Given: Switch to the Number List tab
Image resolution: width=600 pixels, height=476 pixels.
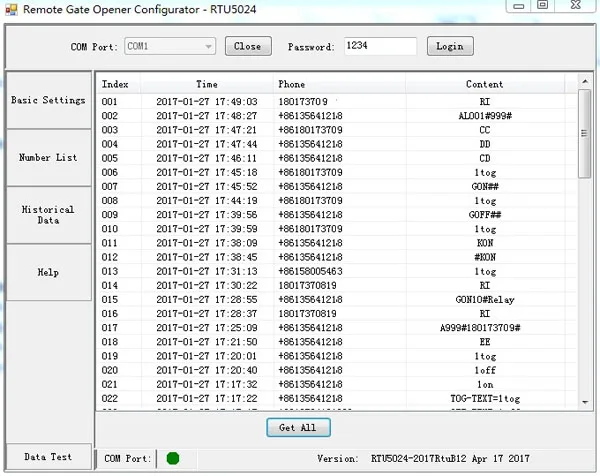Looking at the screenshot, I should [49, 158].
